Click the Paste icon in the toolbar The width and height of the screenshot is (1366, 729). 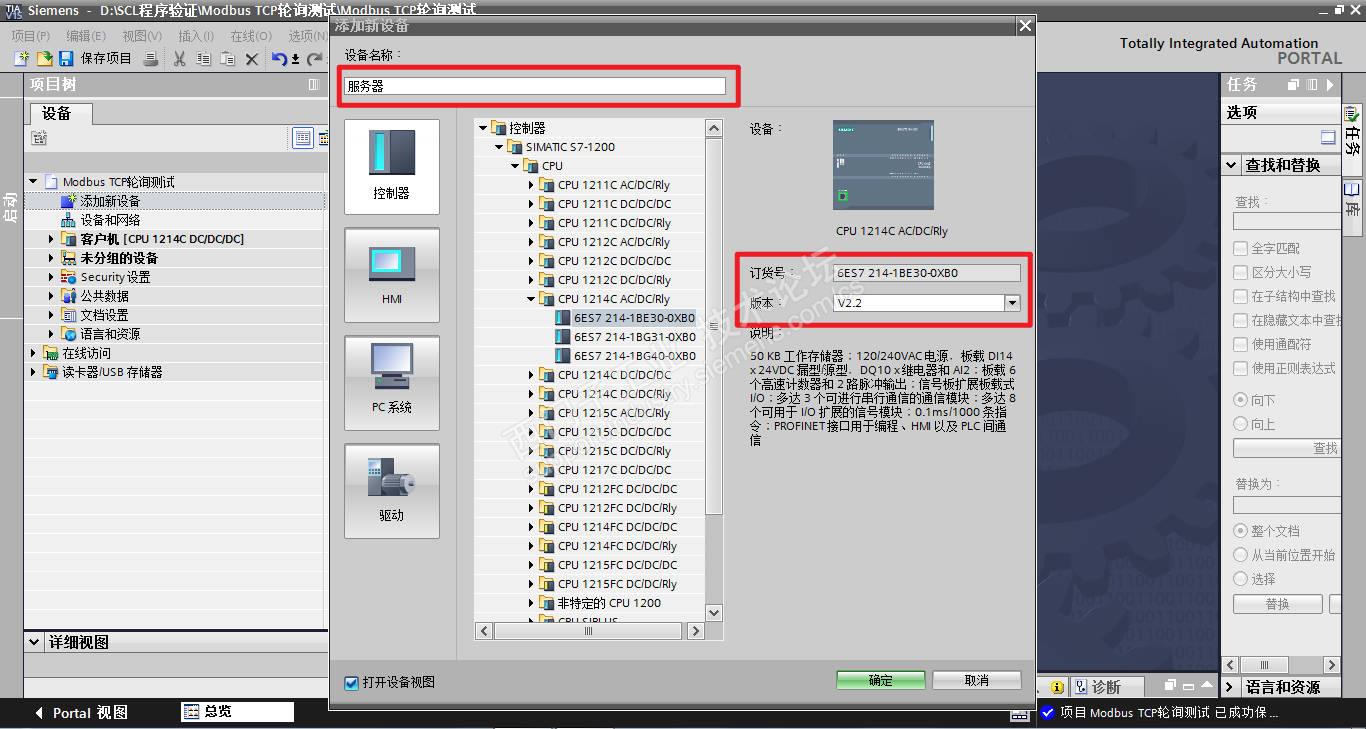228,59
